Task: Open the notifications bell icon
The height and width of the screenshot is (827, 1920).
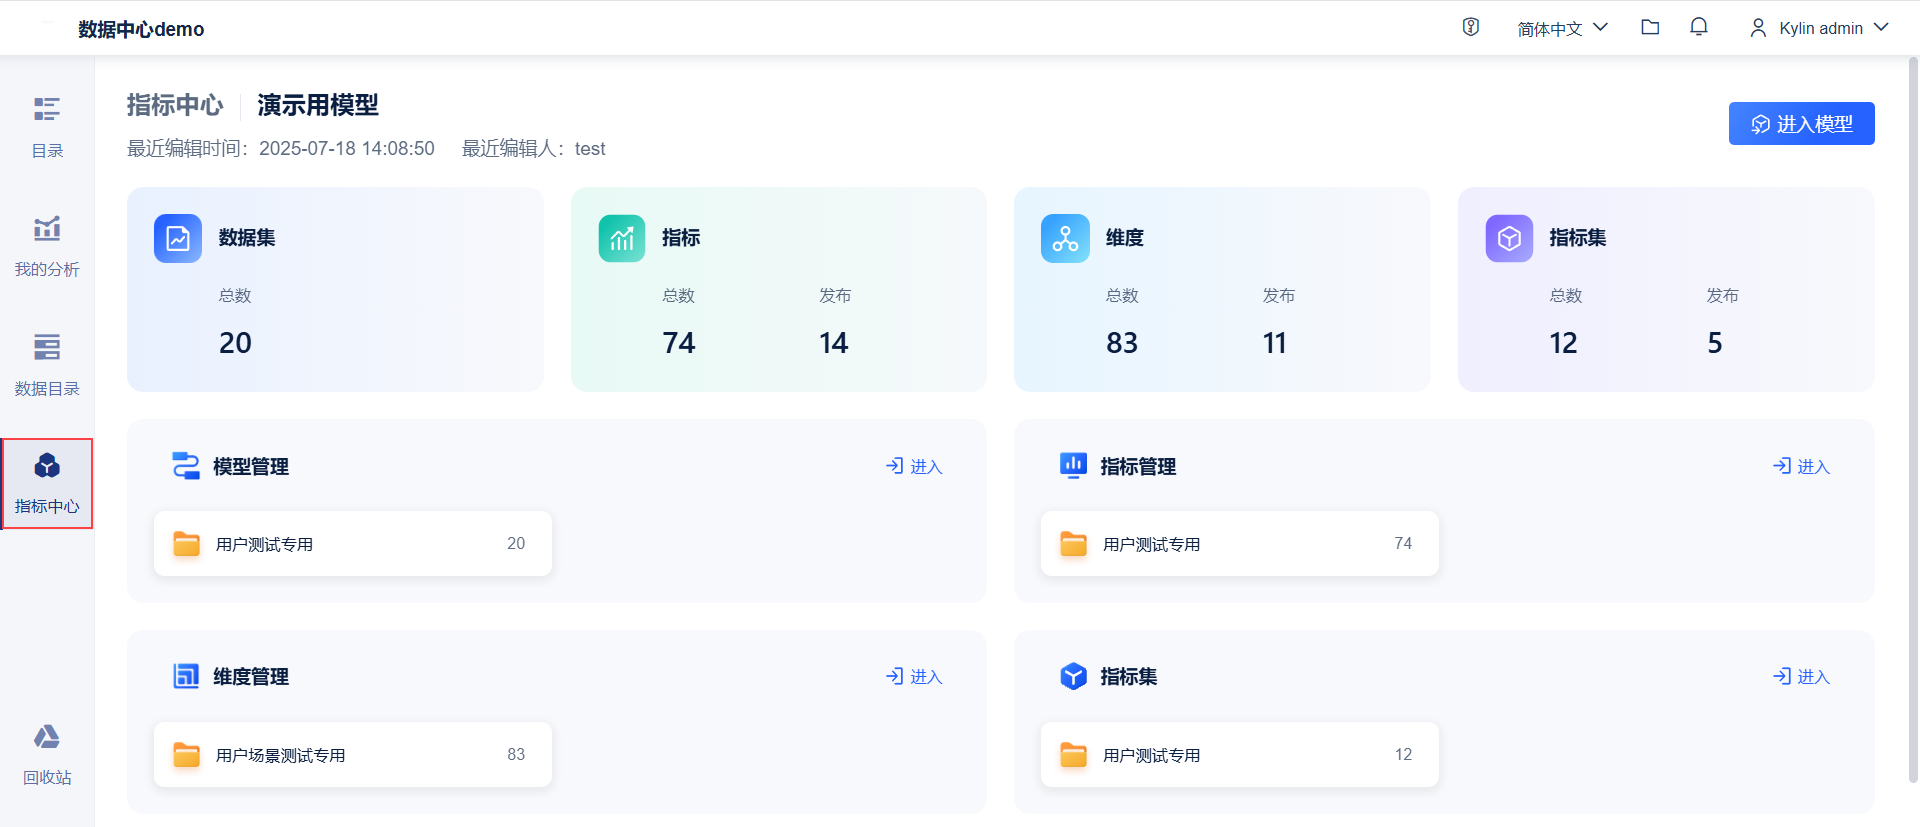Action: click(x=1699, y=27)
